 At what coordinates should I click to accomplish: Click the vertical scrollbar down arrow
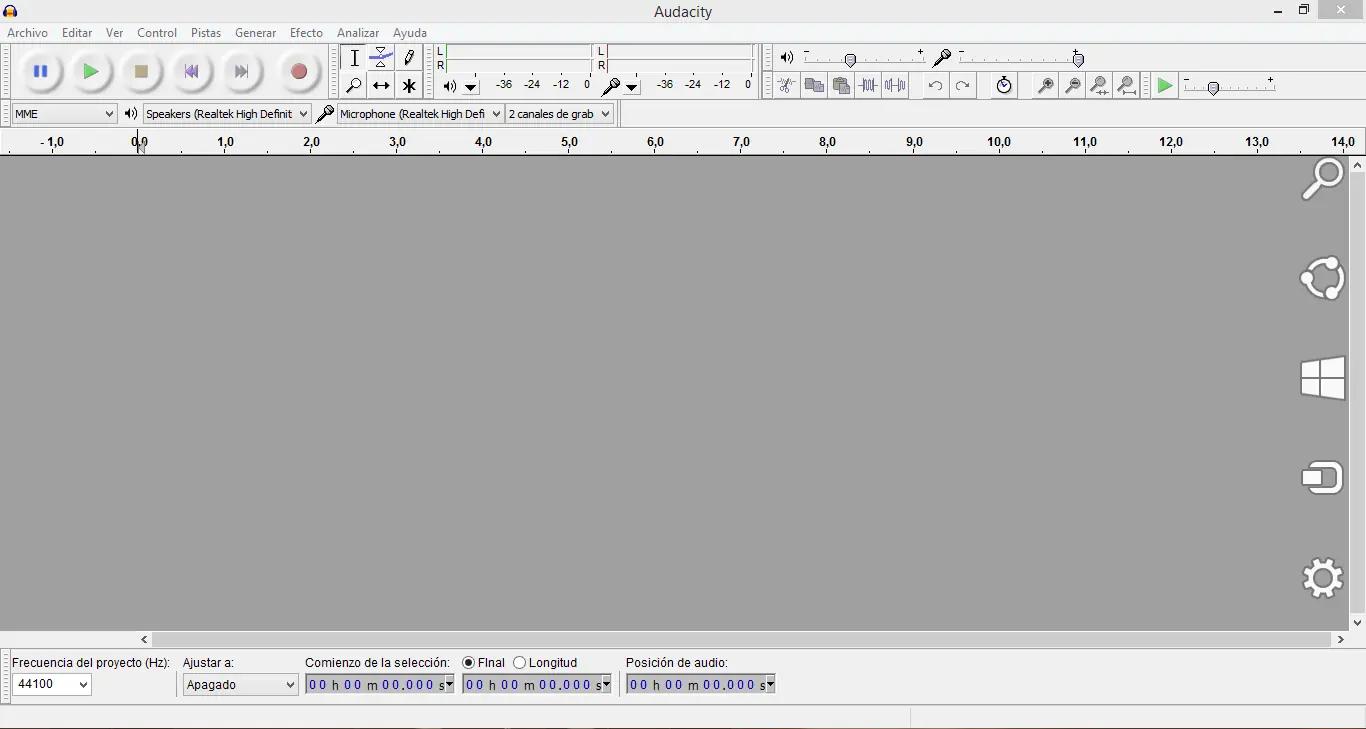[1357, 622]
